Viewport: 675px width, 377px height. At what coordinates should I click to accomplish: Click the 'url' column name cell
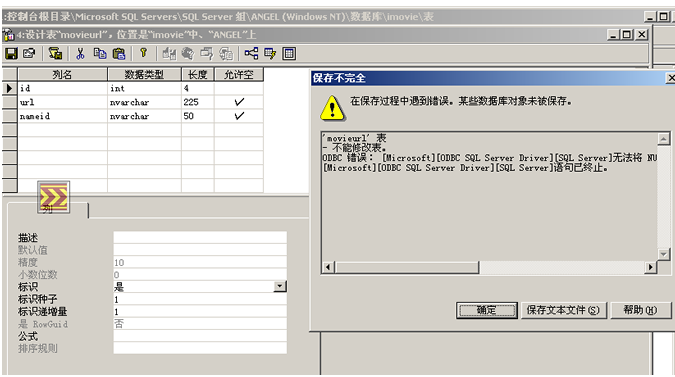62,102
